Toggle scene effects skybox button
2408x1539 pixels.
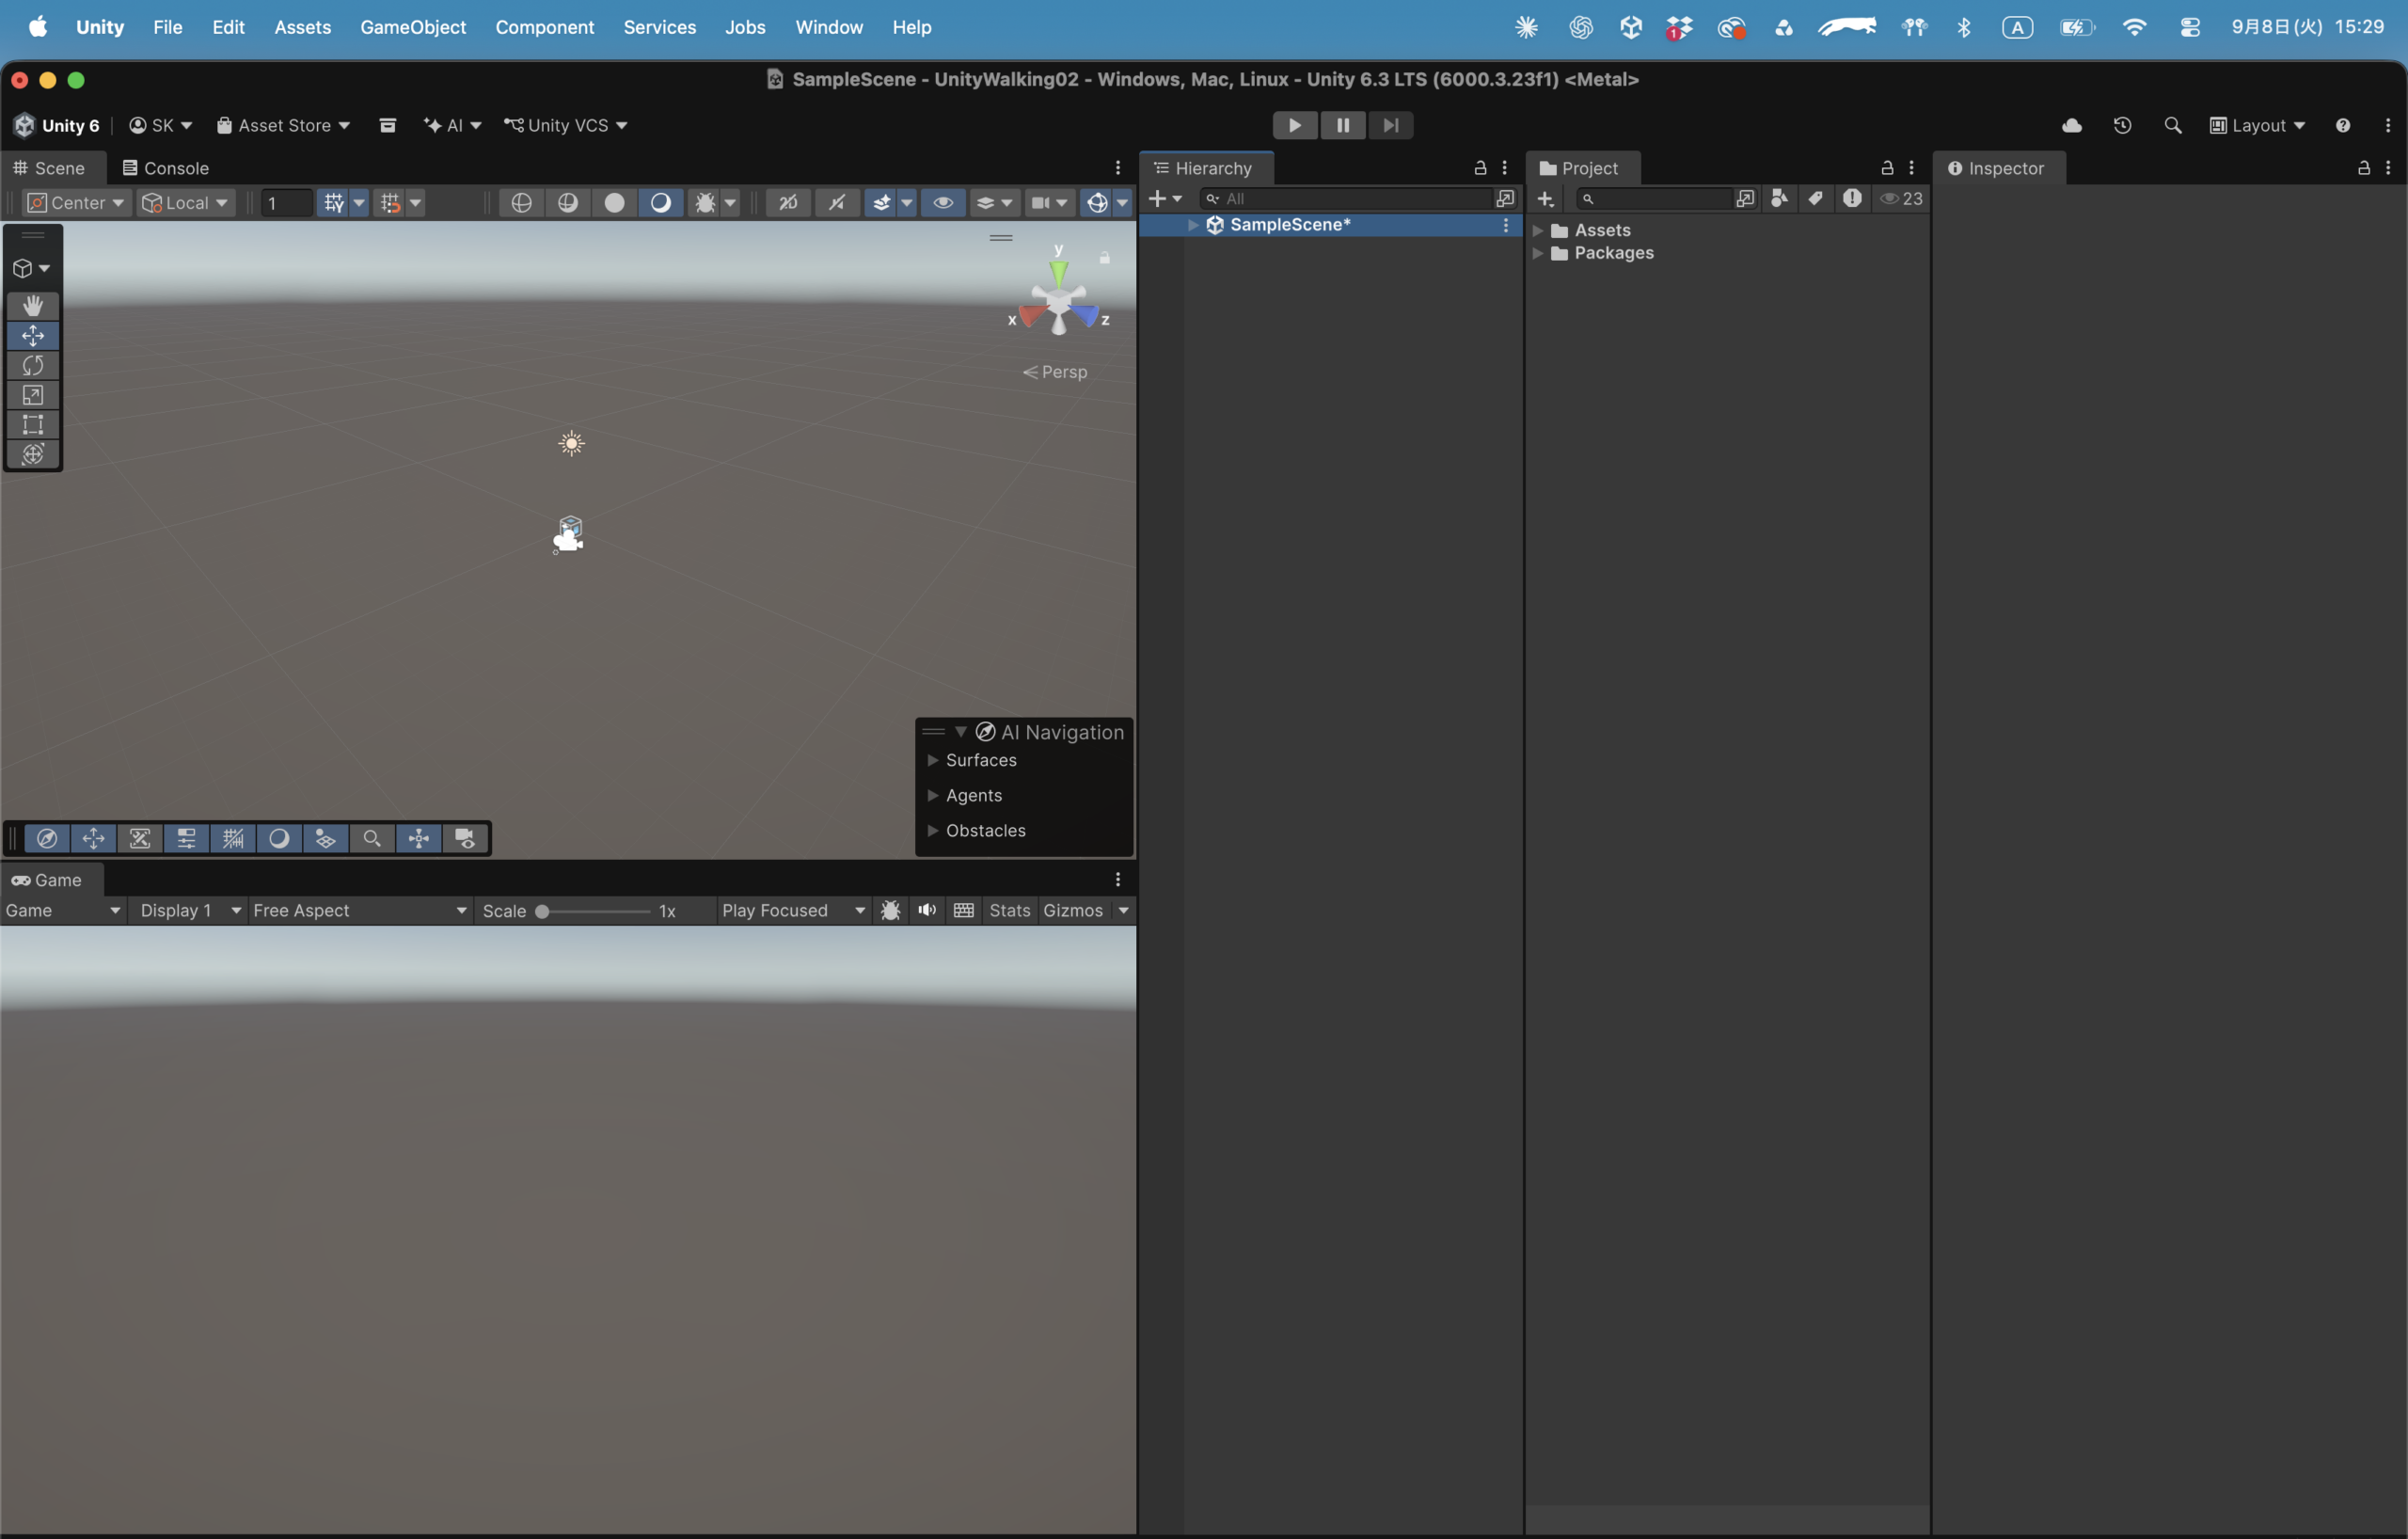[x=881, y=203]
